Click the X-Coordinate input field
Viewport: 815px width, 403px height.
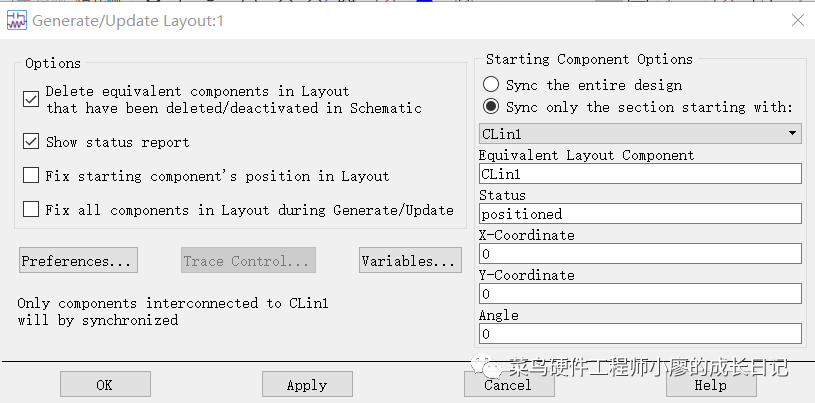pyautogui.click(x=640, y=254)
